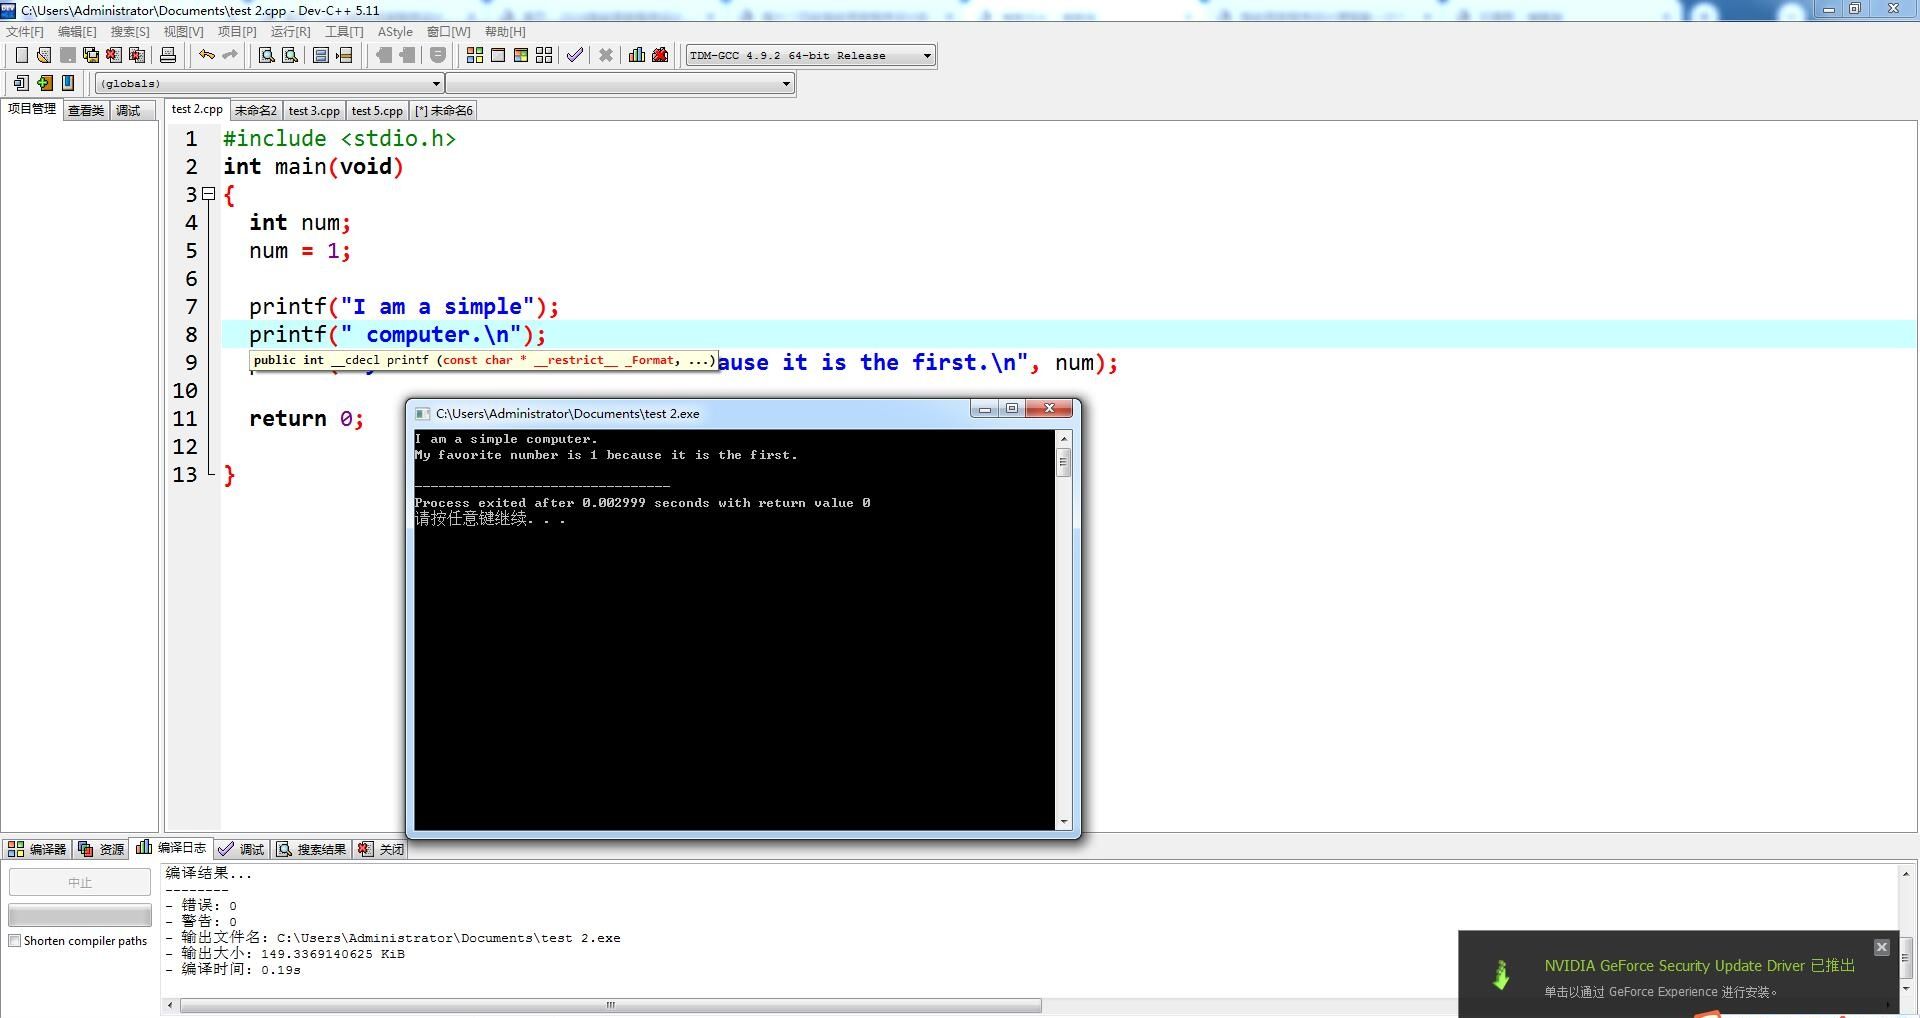
Task: Start debugging with the checkmark debug icon
Action: pyautogui.click(x=574, y=55)
